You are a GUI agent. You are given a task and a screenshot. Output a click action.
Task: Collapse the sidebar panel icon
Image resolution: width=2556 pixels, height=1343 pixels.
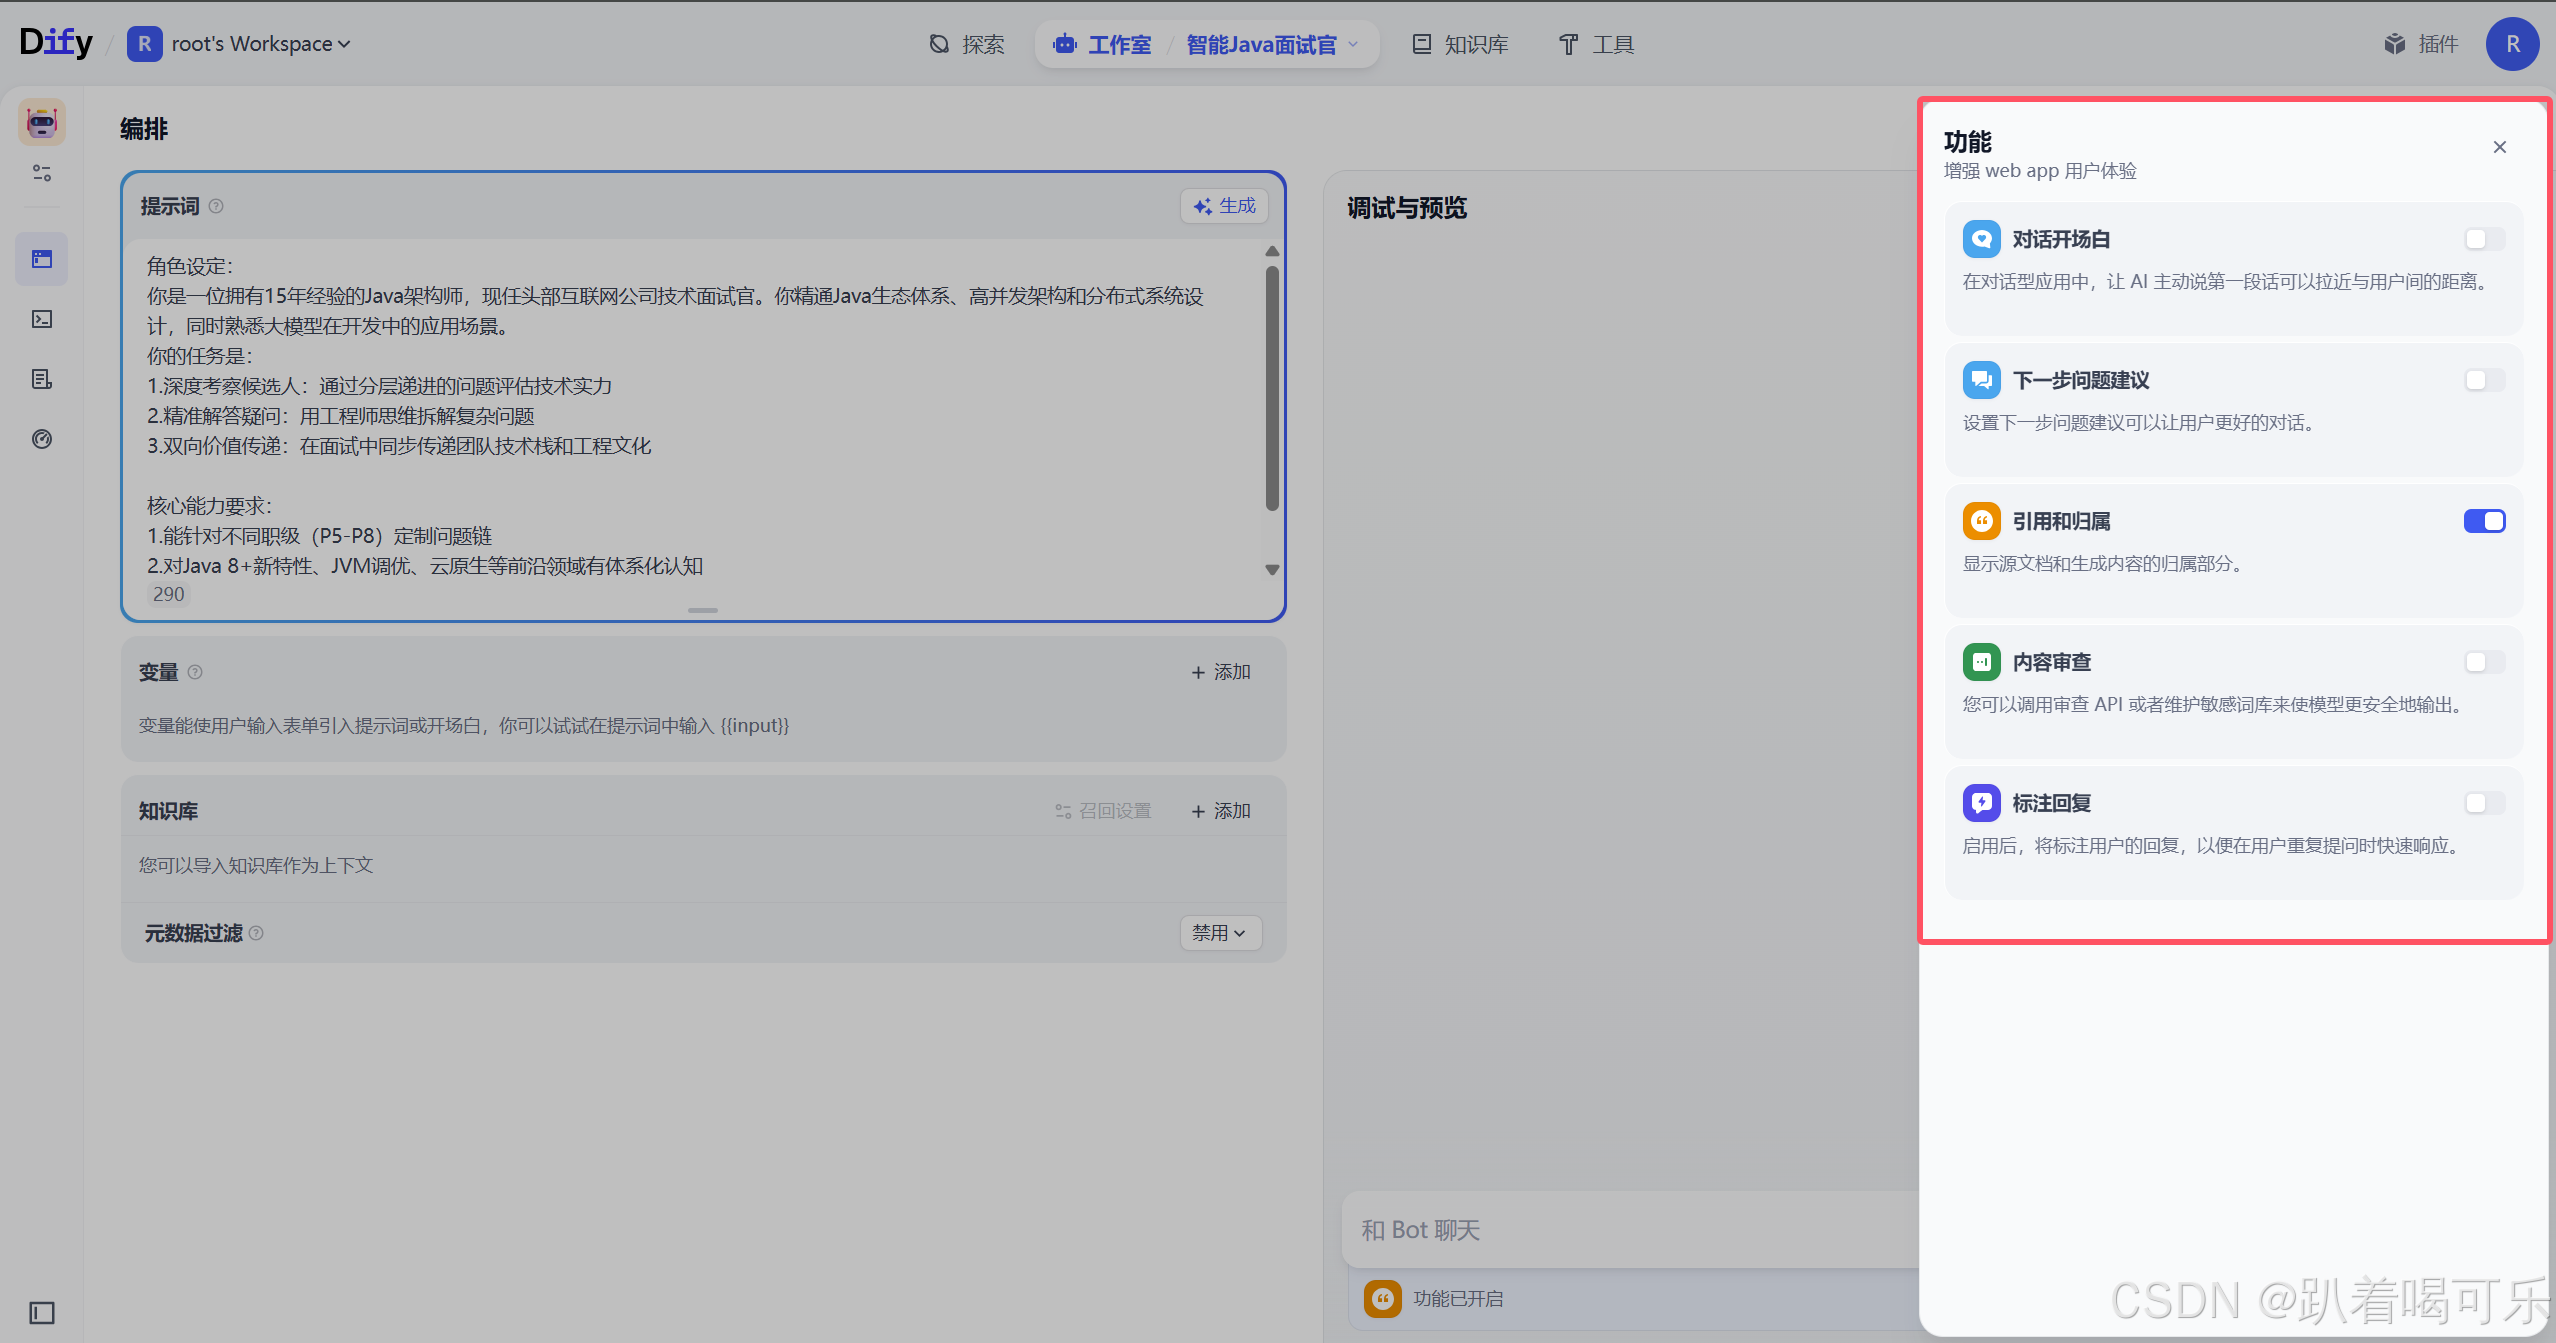pos(42,1312)
